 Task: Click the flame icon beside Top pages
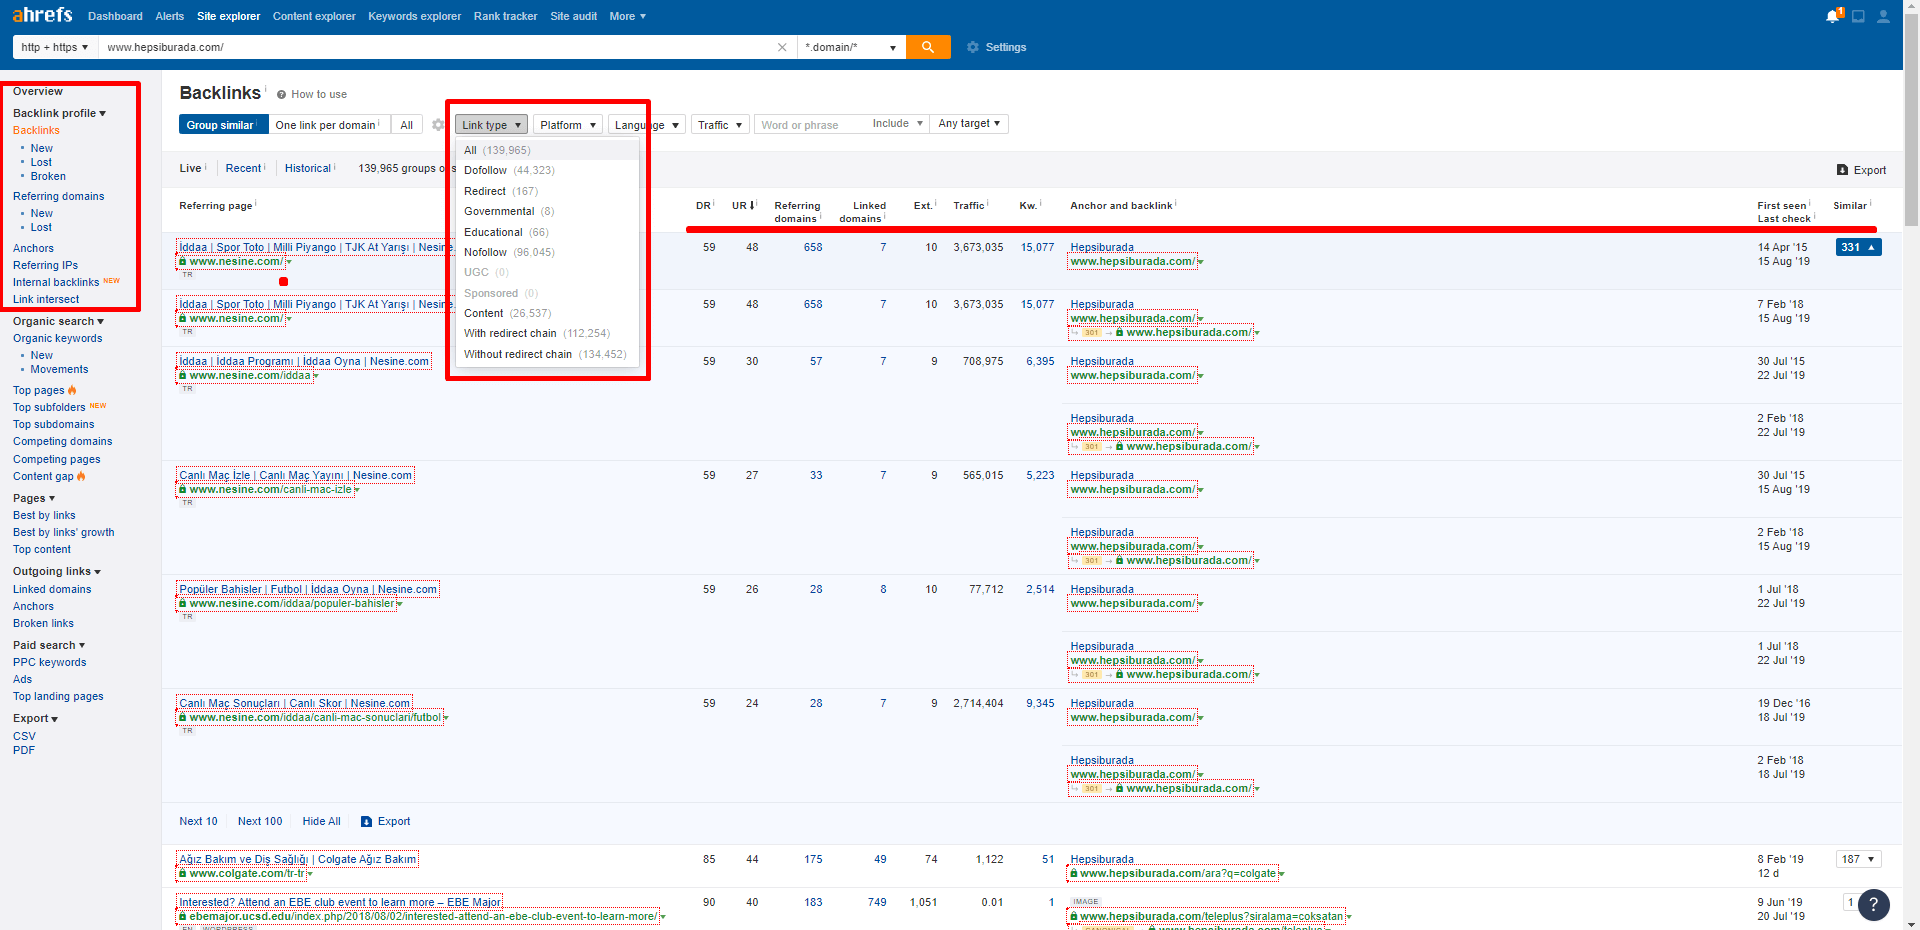pos(72,390)
